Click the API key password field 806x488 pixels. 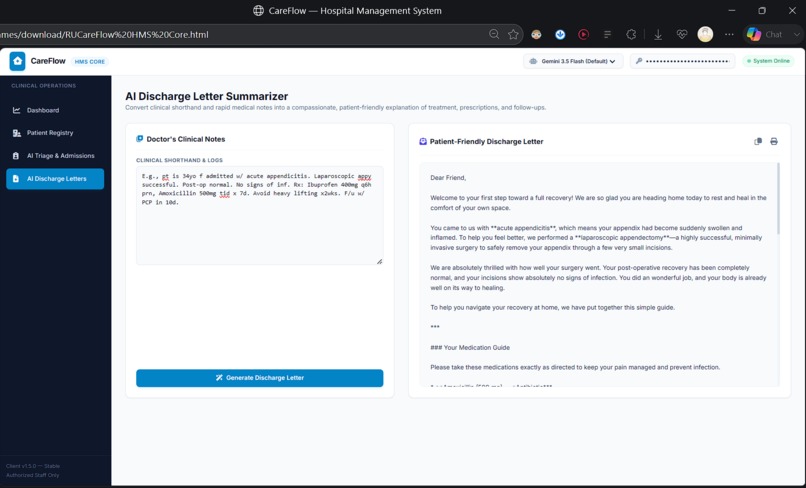click(683, 61)
